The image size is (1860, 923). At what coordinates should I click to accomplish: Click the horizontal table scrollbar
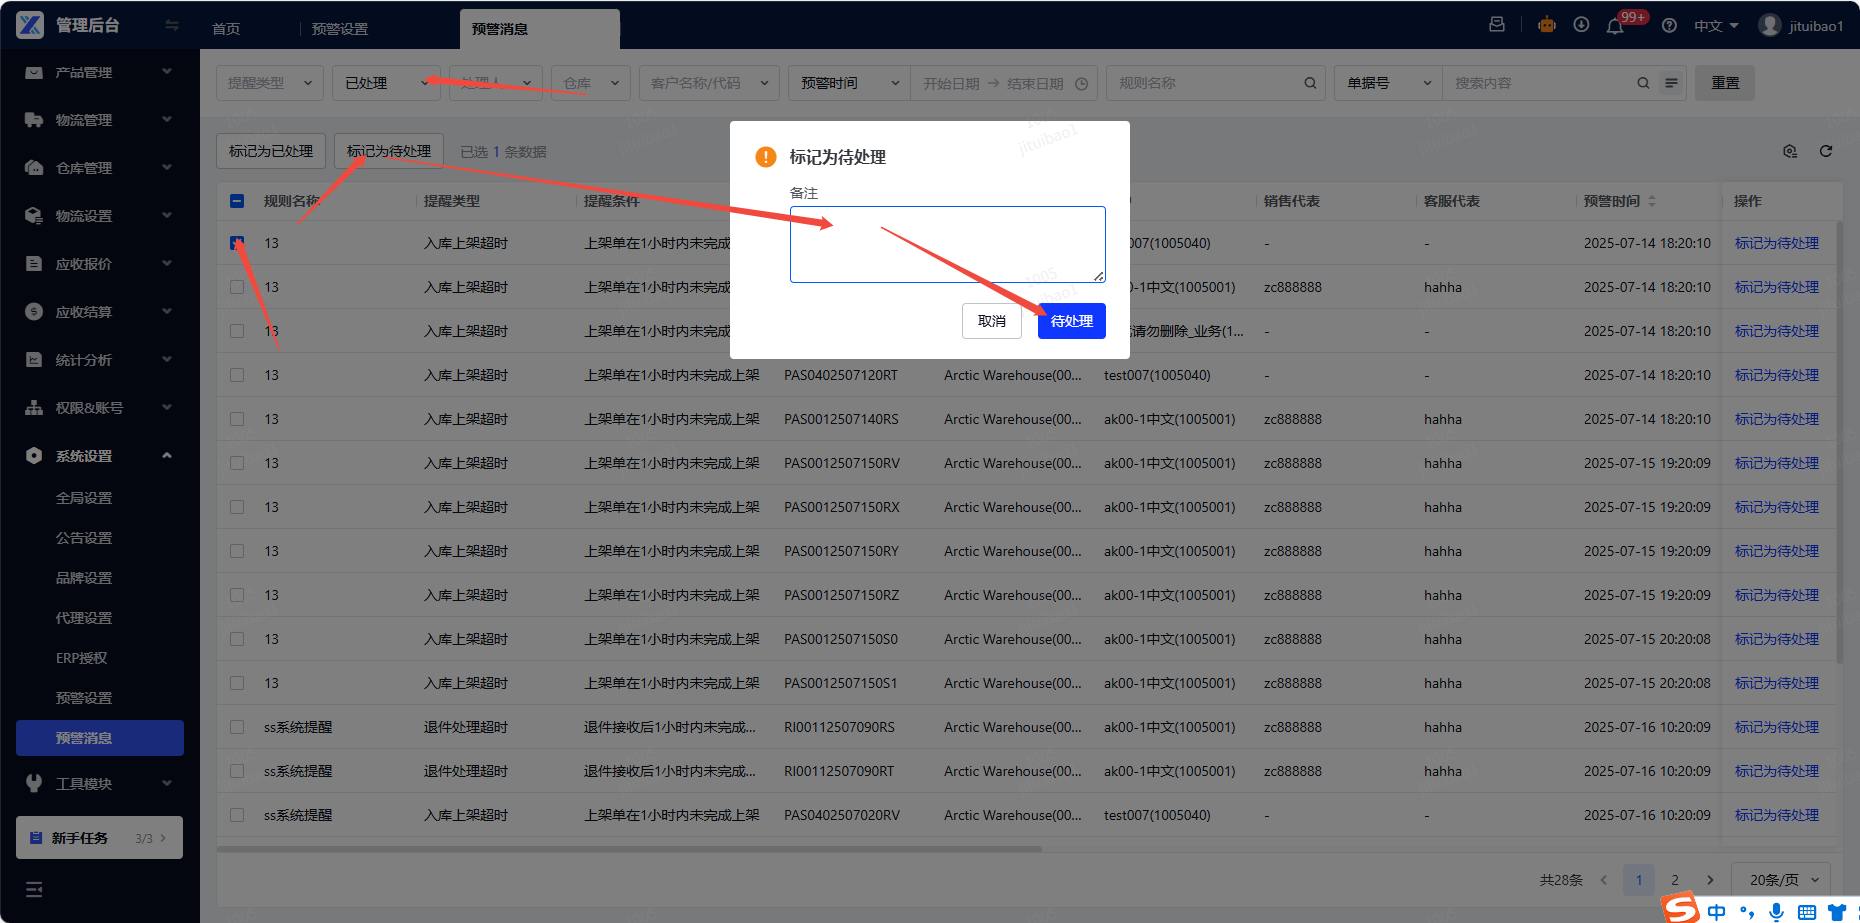coord(629,849)
